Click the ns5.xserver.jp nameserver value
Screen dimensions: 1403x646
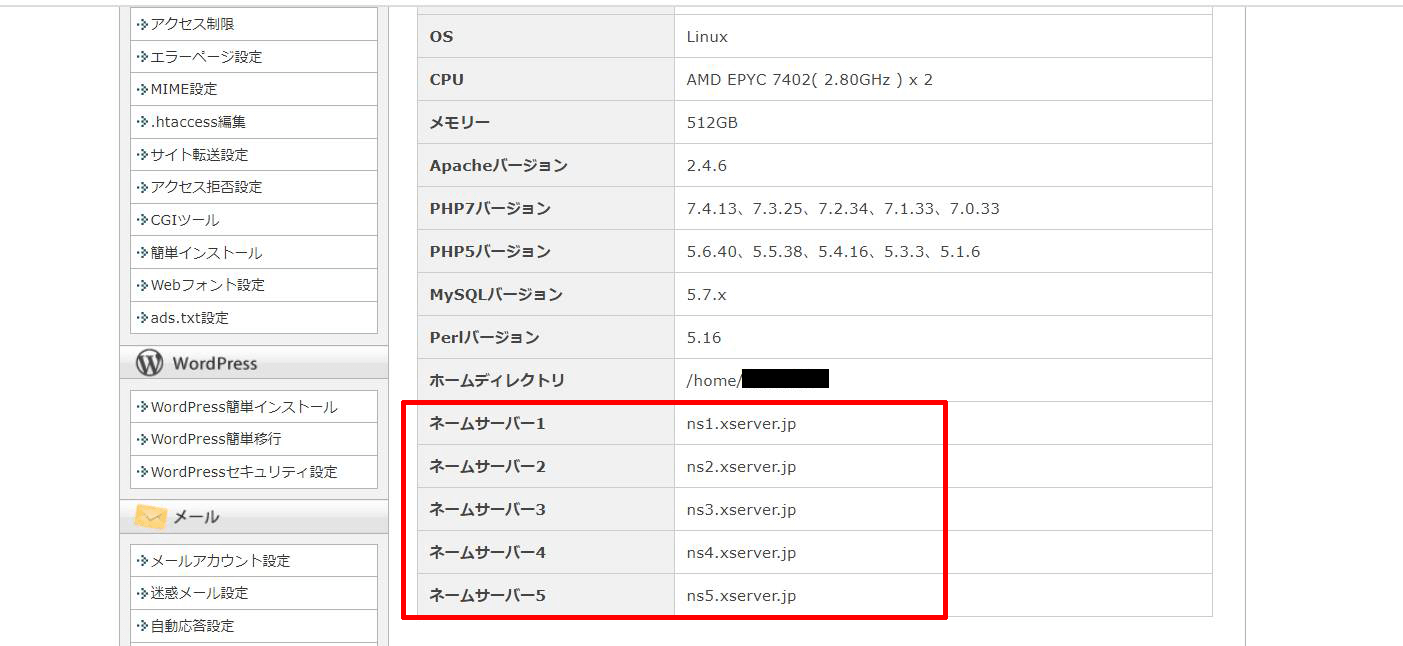(741, 596)
